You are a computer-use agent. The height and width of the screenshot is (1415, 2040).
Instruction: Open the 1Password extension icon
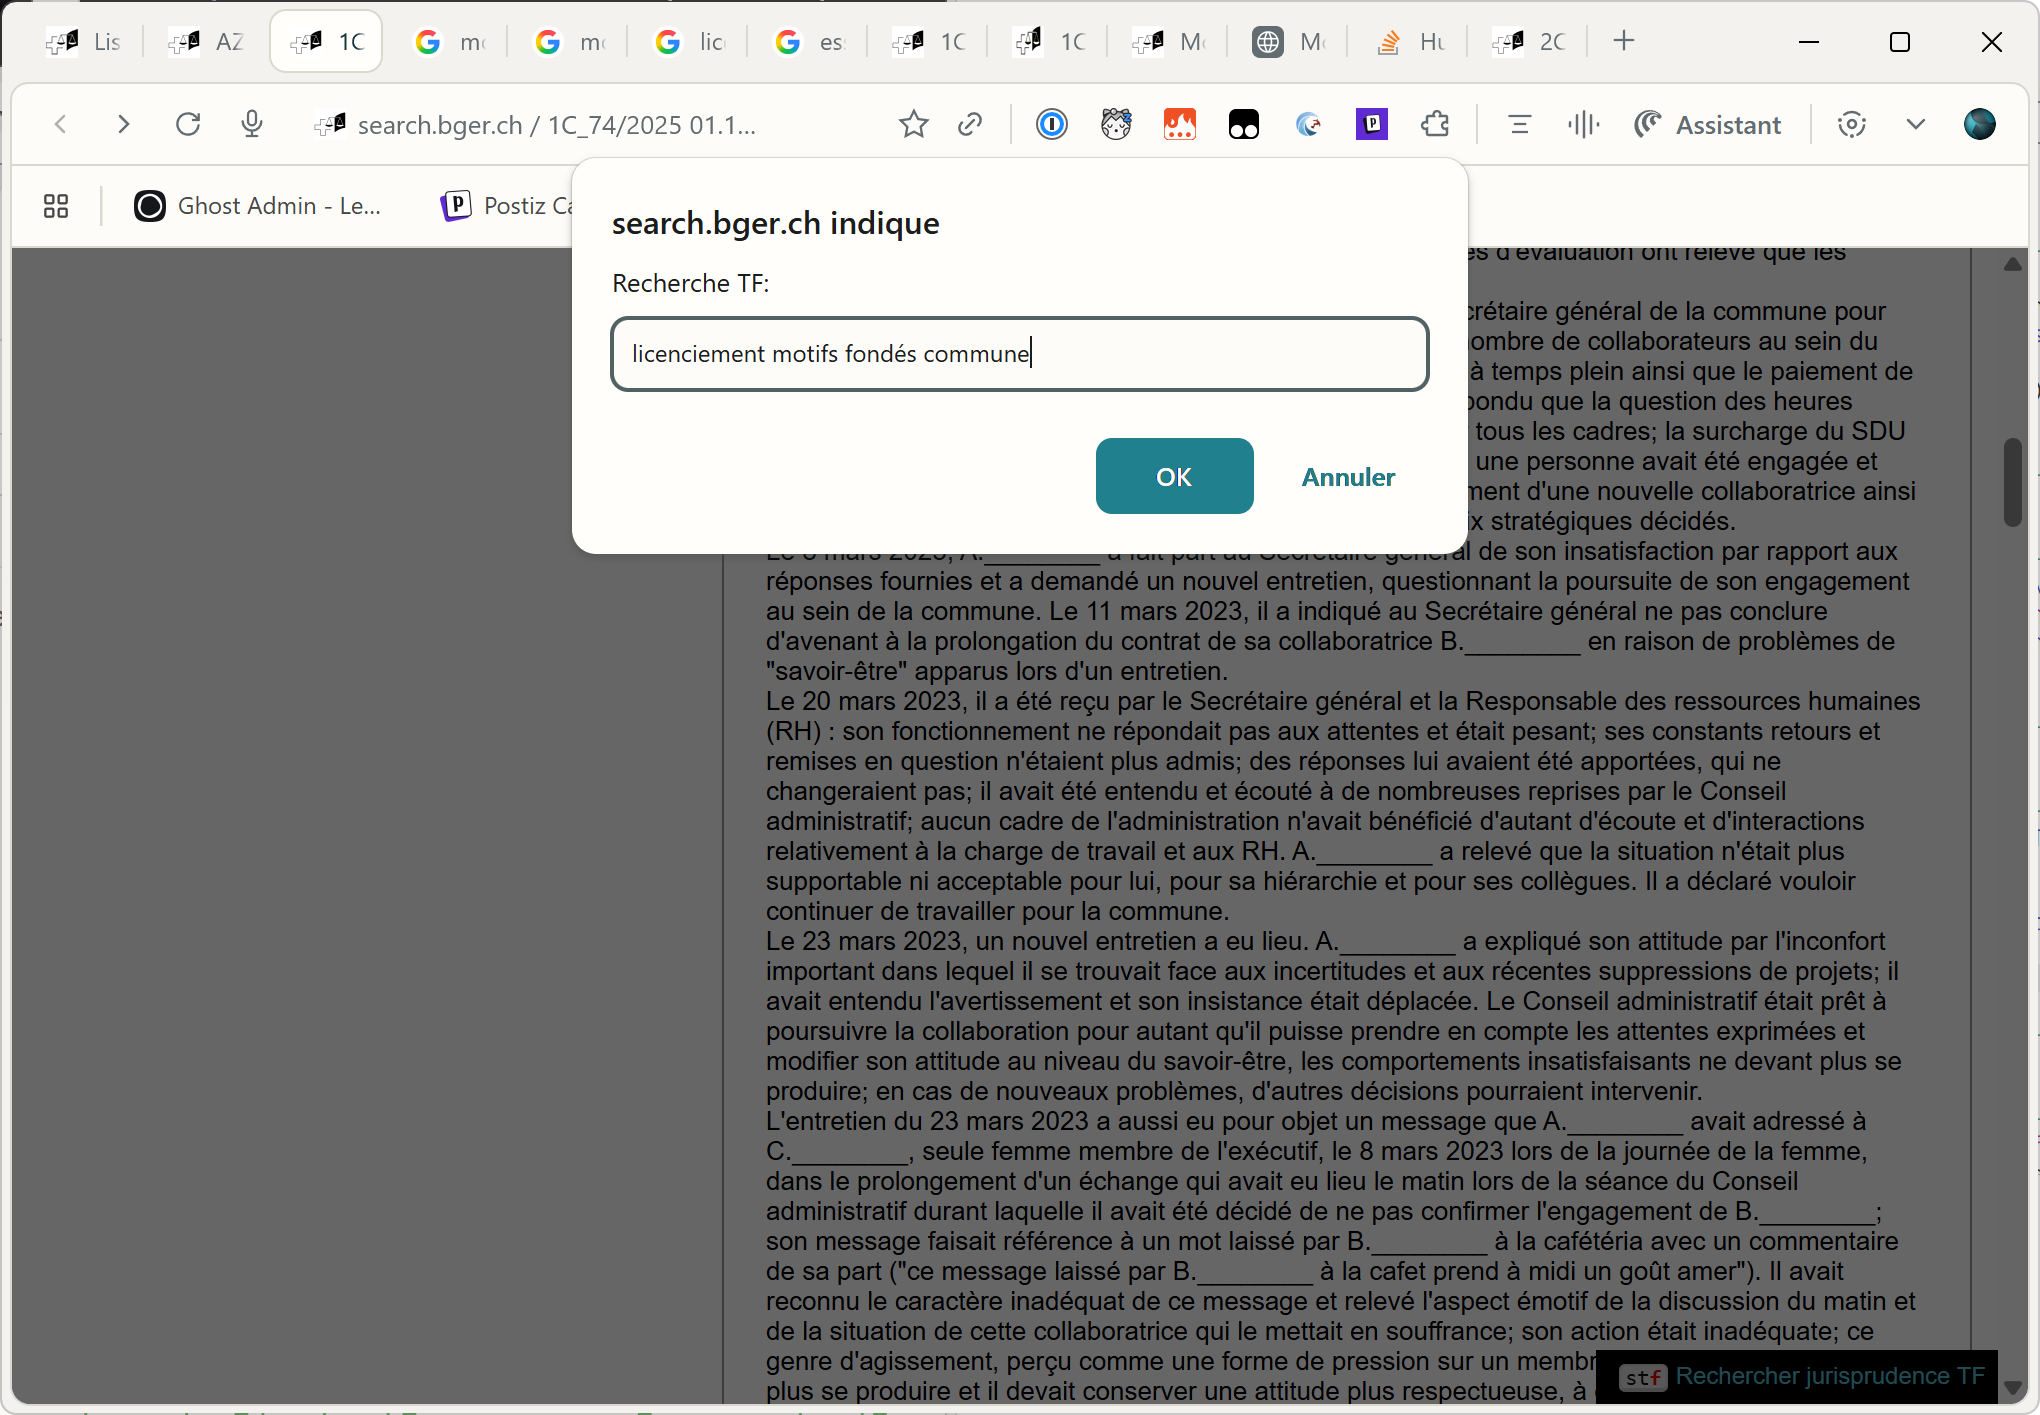tap(1052, 124)
